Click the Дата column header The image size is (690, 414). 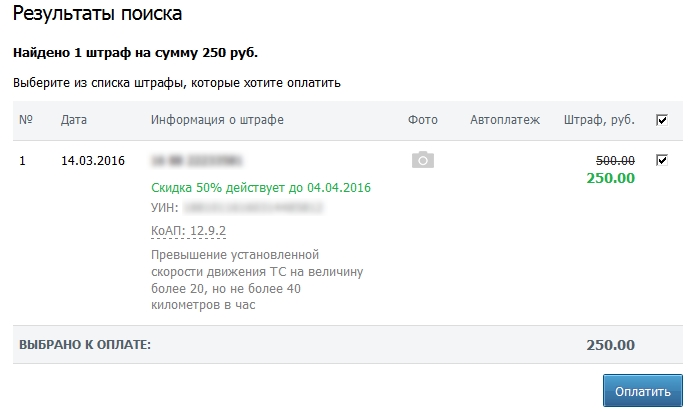[74, 120]
